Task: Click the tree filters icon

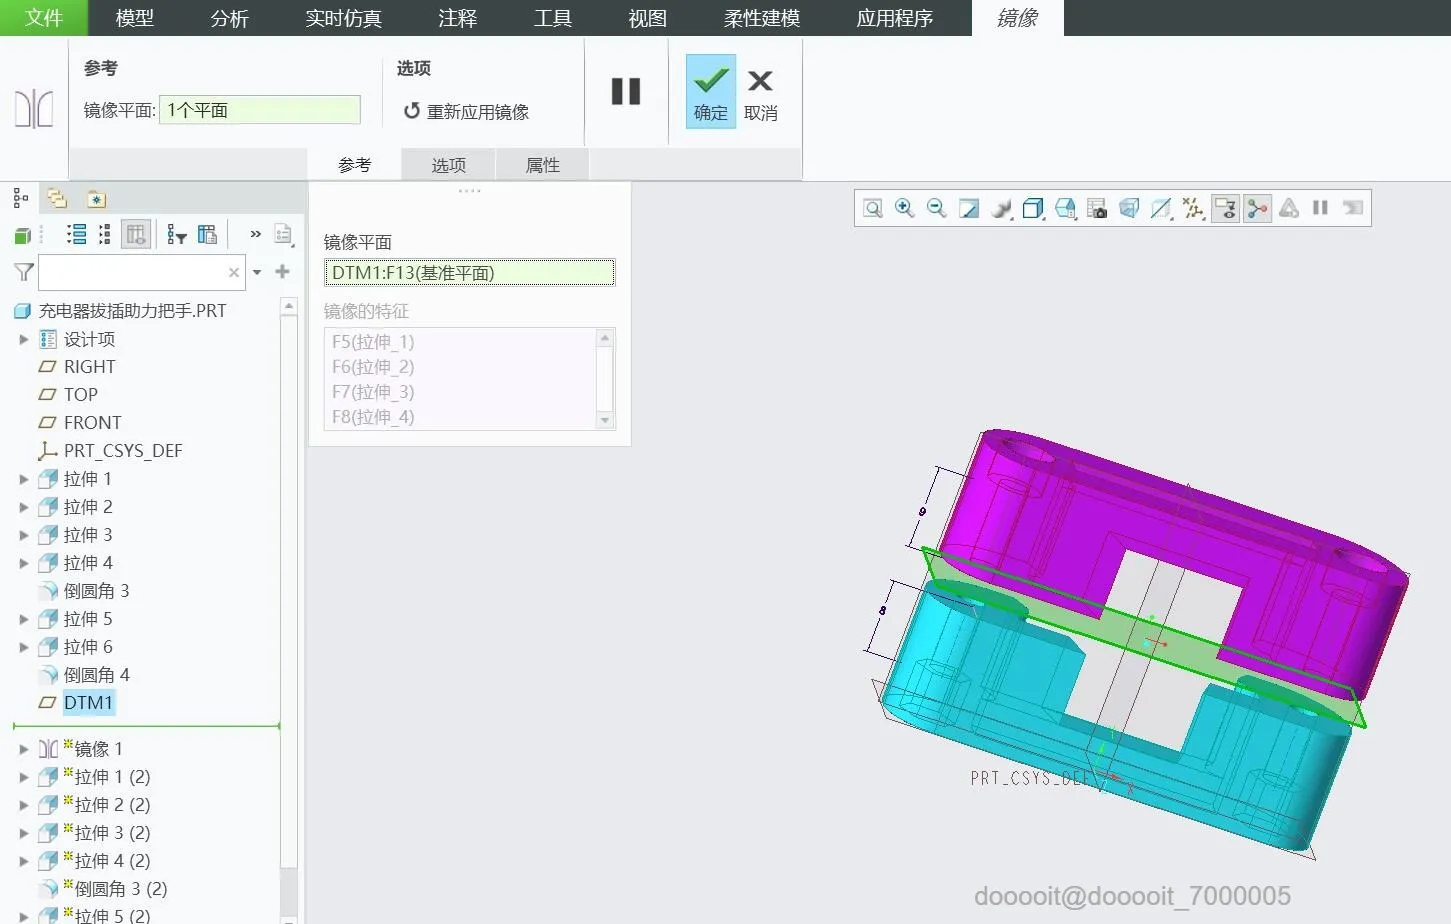Action: click(x=177, y=235)
